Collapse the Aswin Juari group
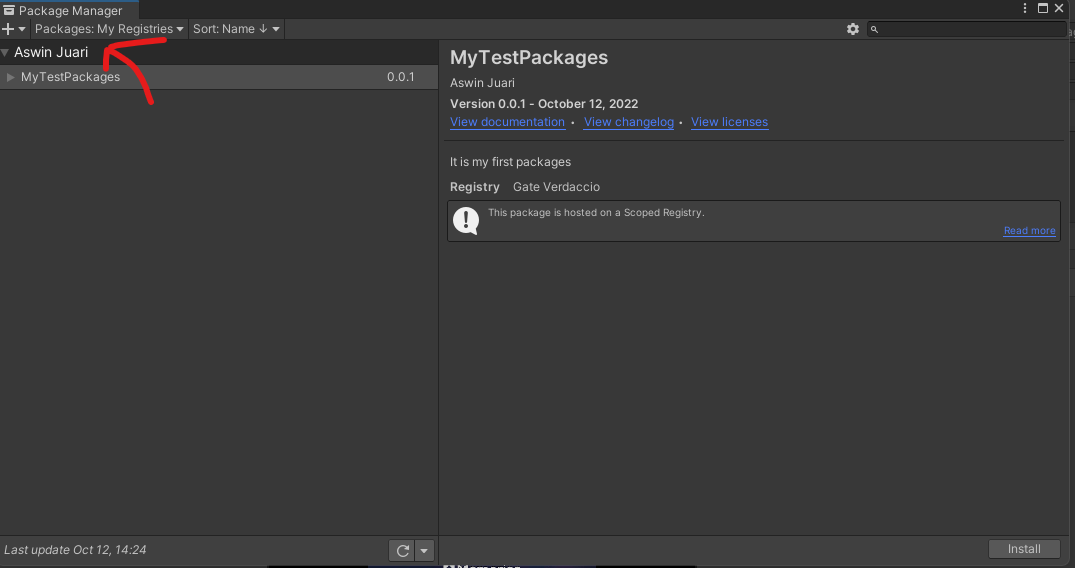 pos(6,52)
